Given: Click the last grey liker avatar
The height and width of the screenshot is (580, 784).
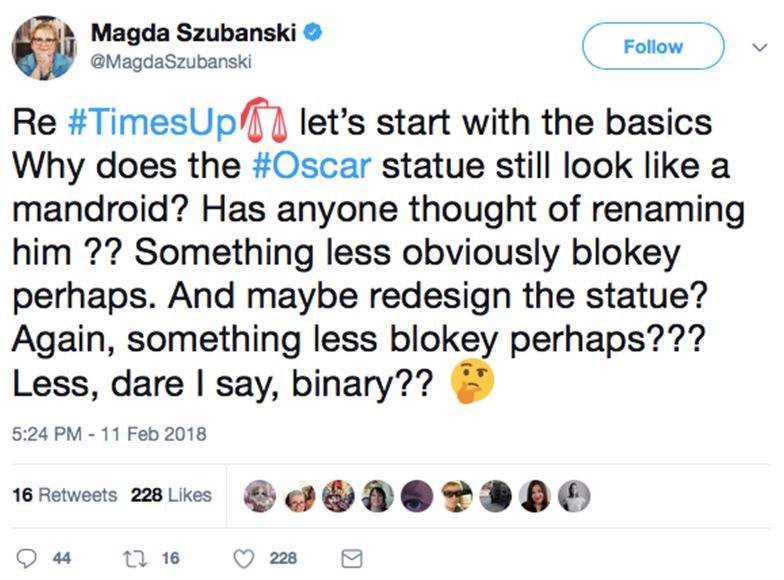Looking at the screenshot, I should (574, 496).
